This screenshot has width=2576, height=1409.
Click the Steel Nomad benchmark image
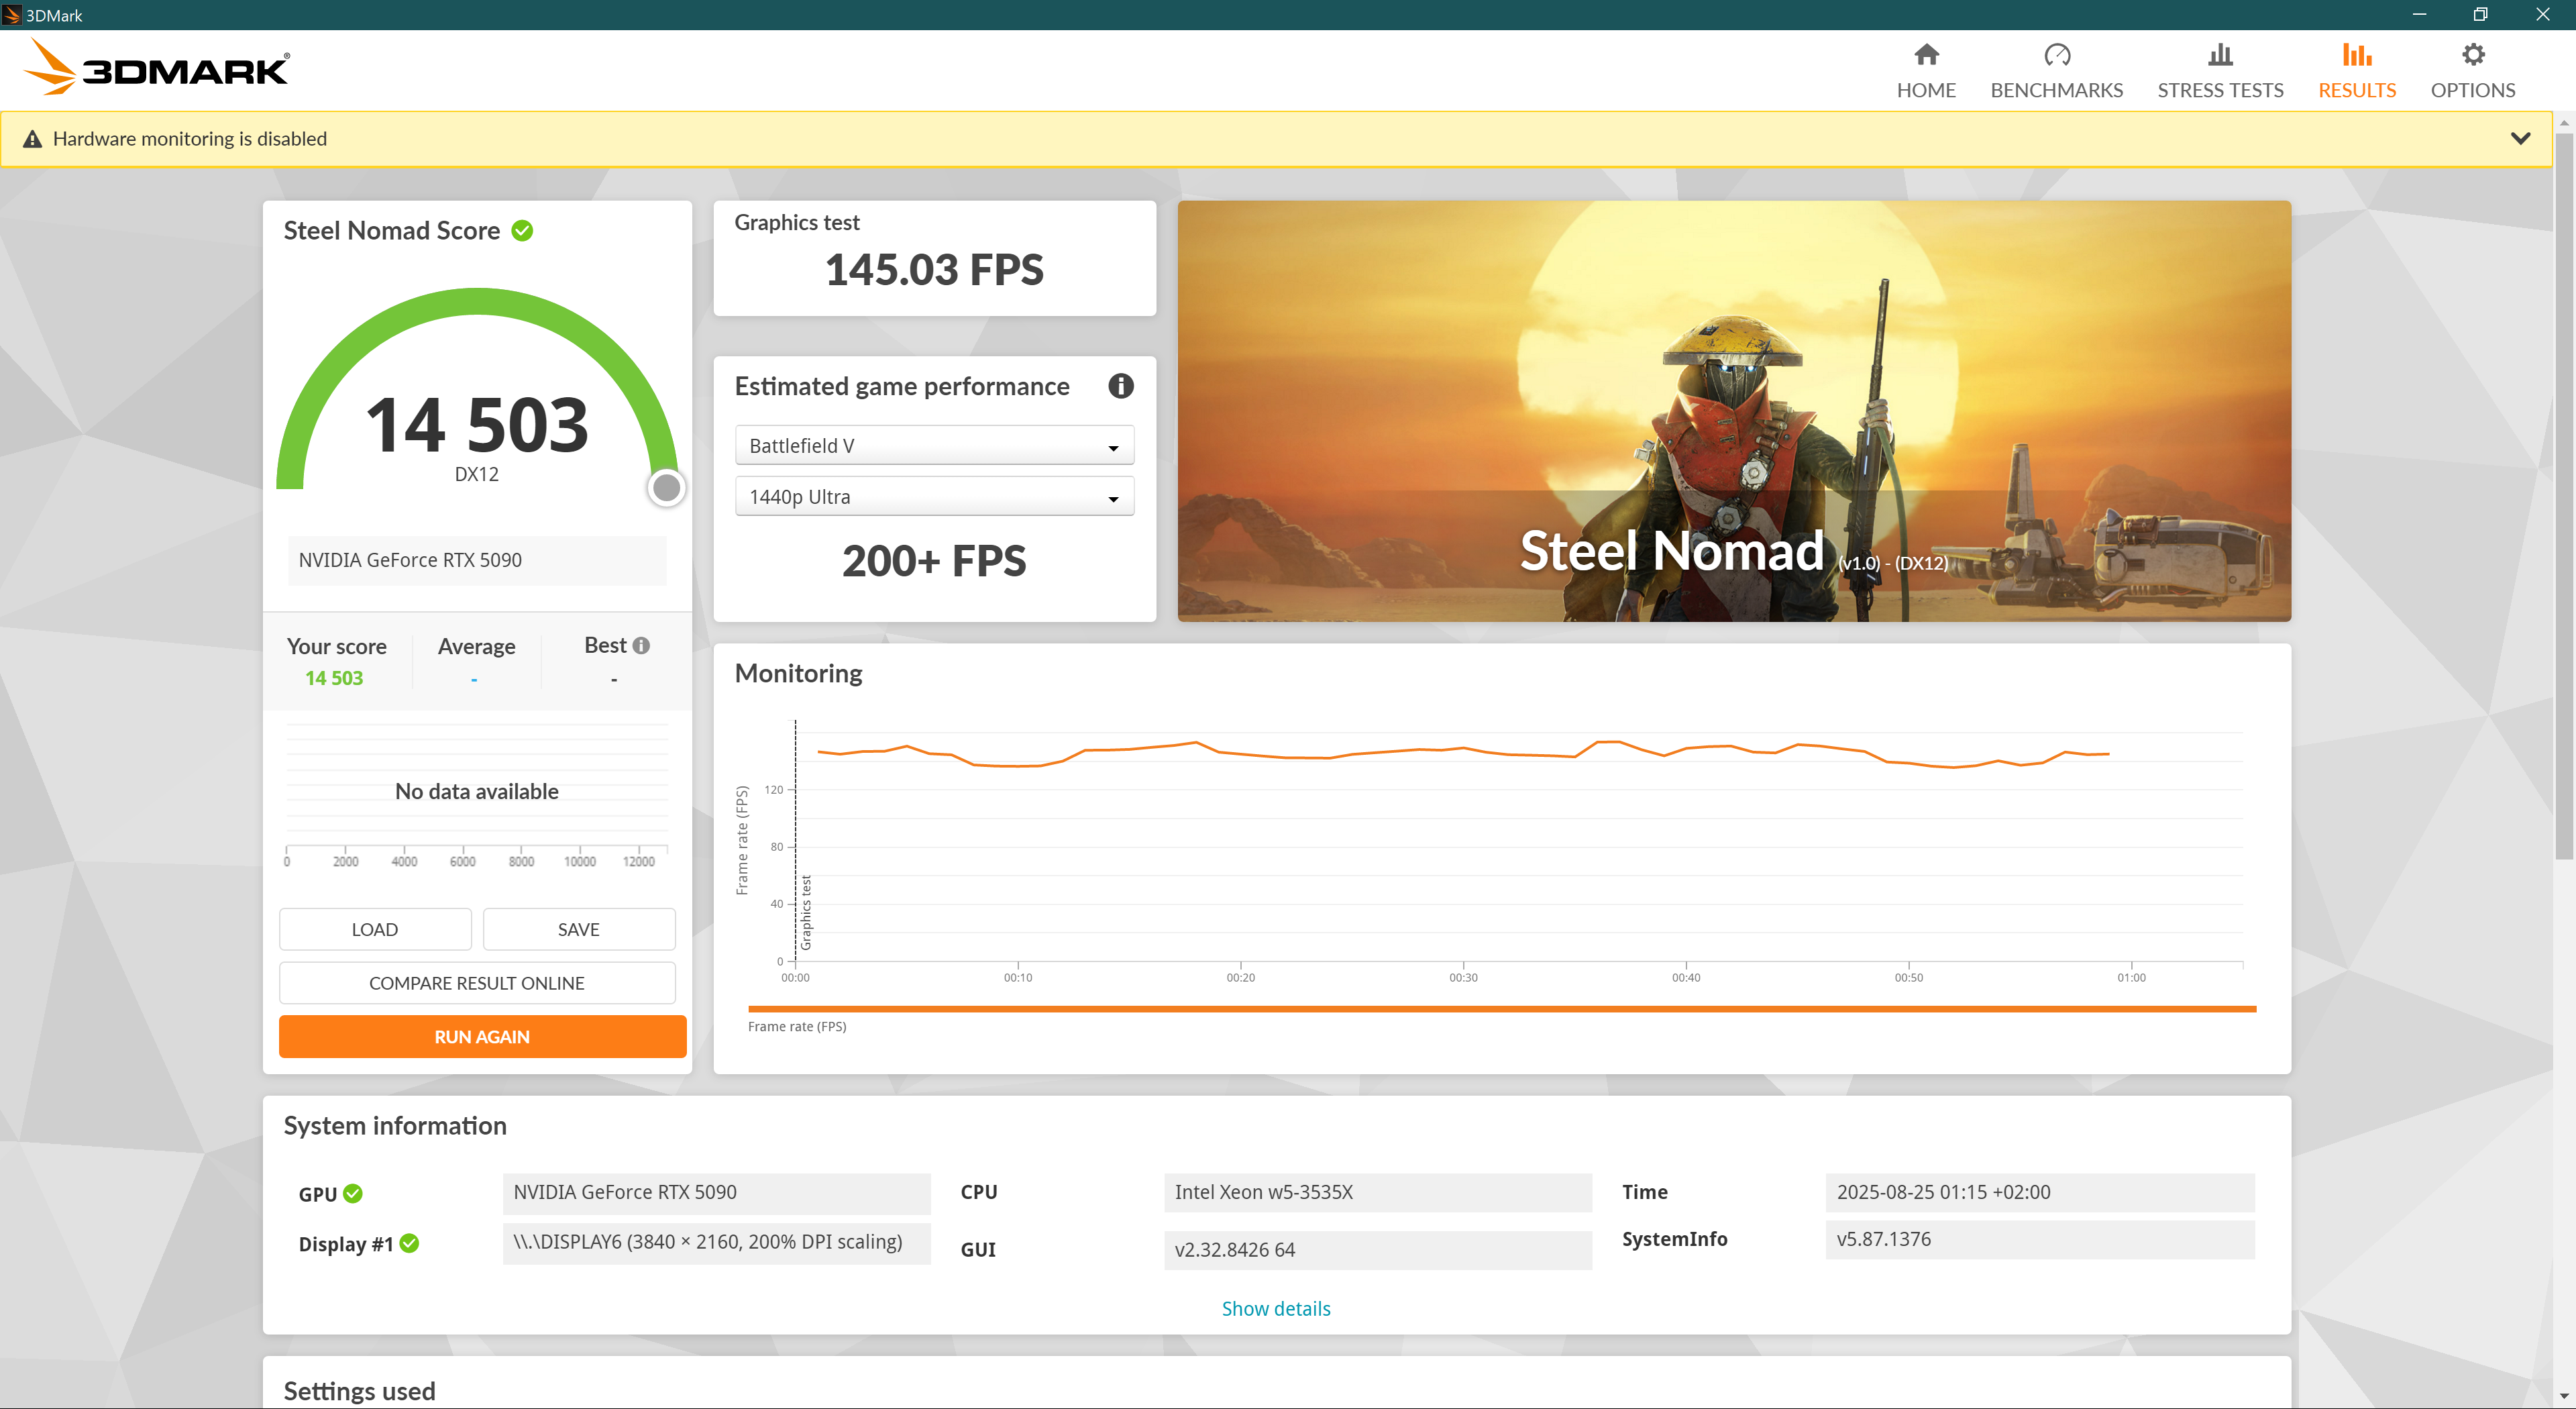click(x=1734, y=411)
